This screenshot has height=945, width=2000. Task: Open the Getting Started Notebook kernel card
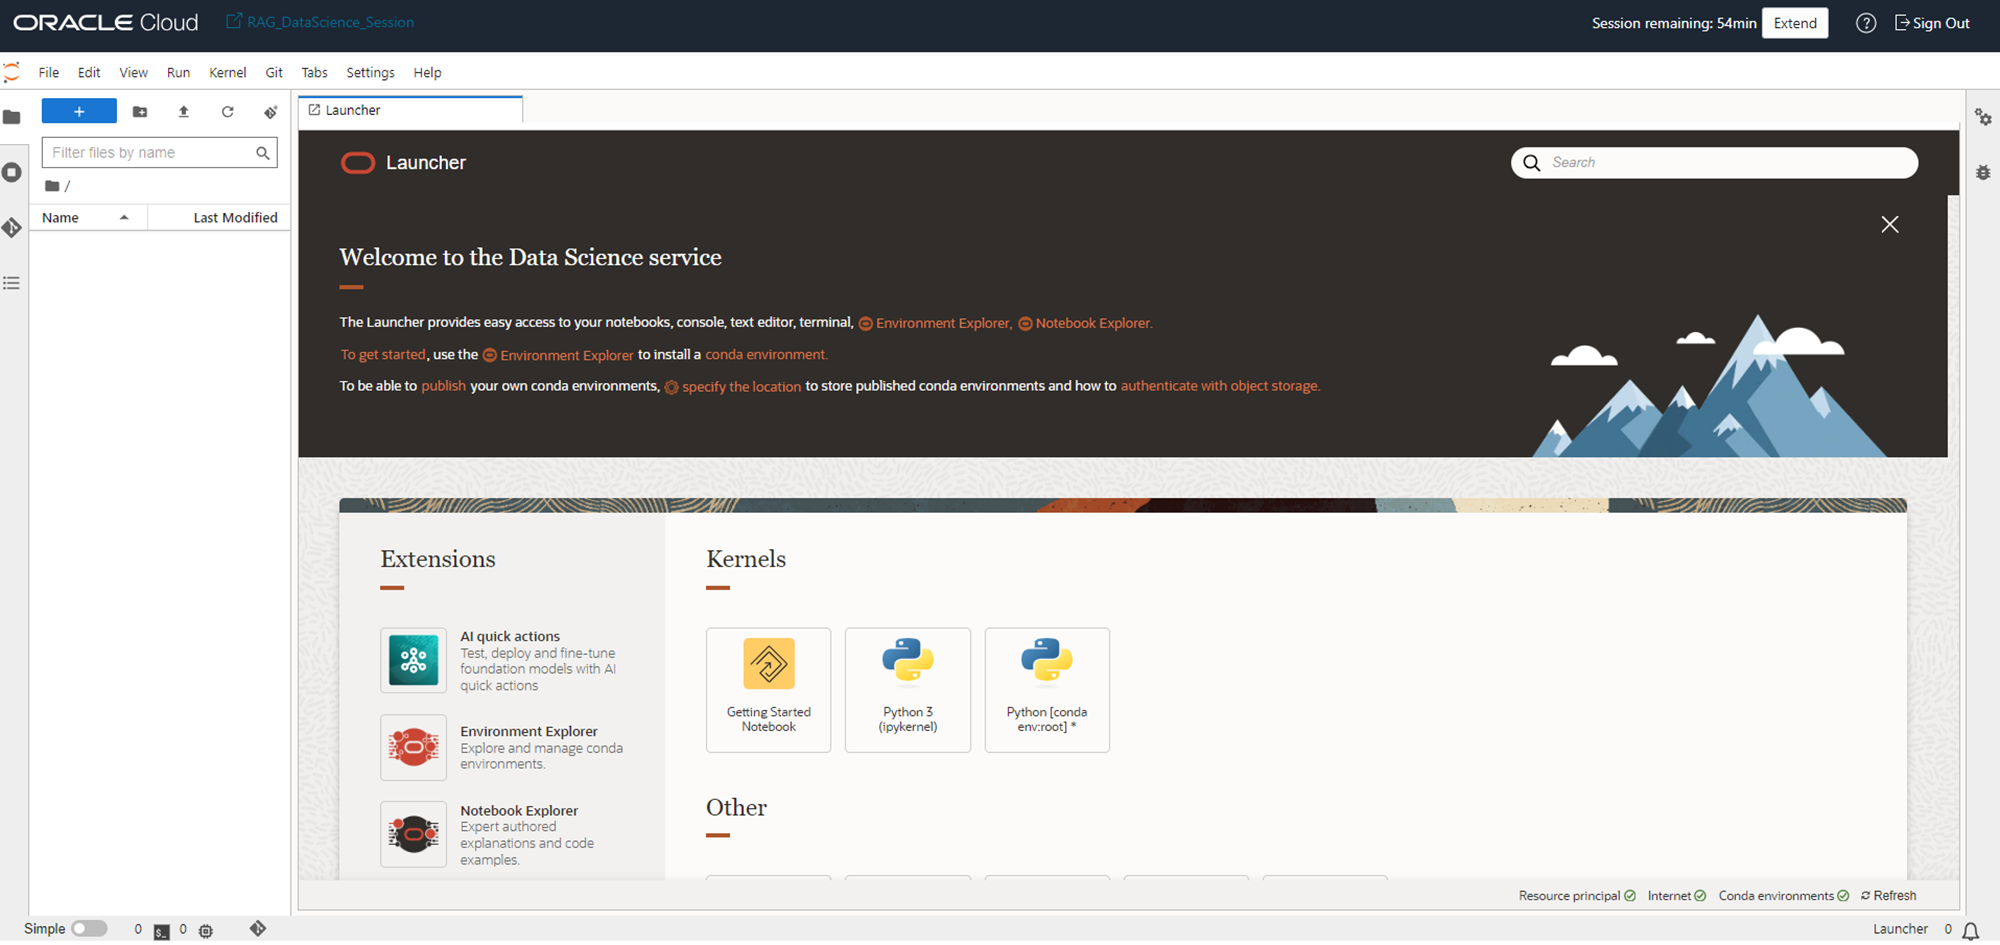(x=769, y=690)
